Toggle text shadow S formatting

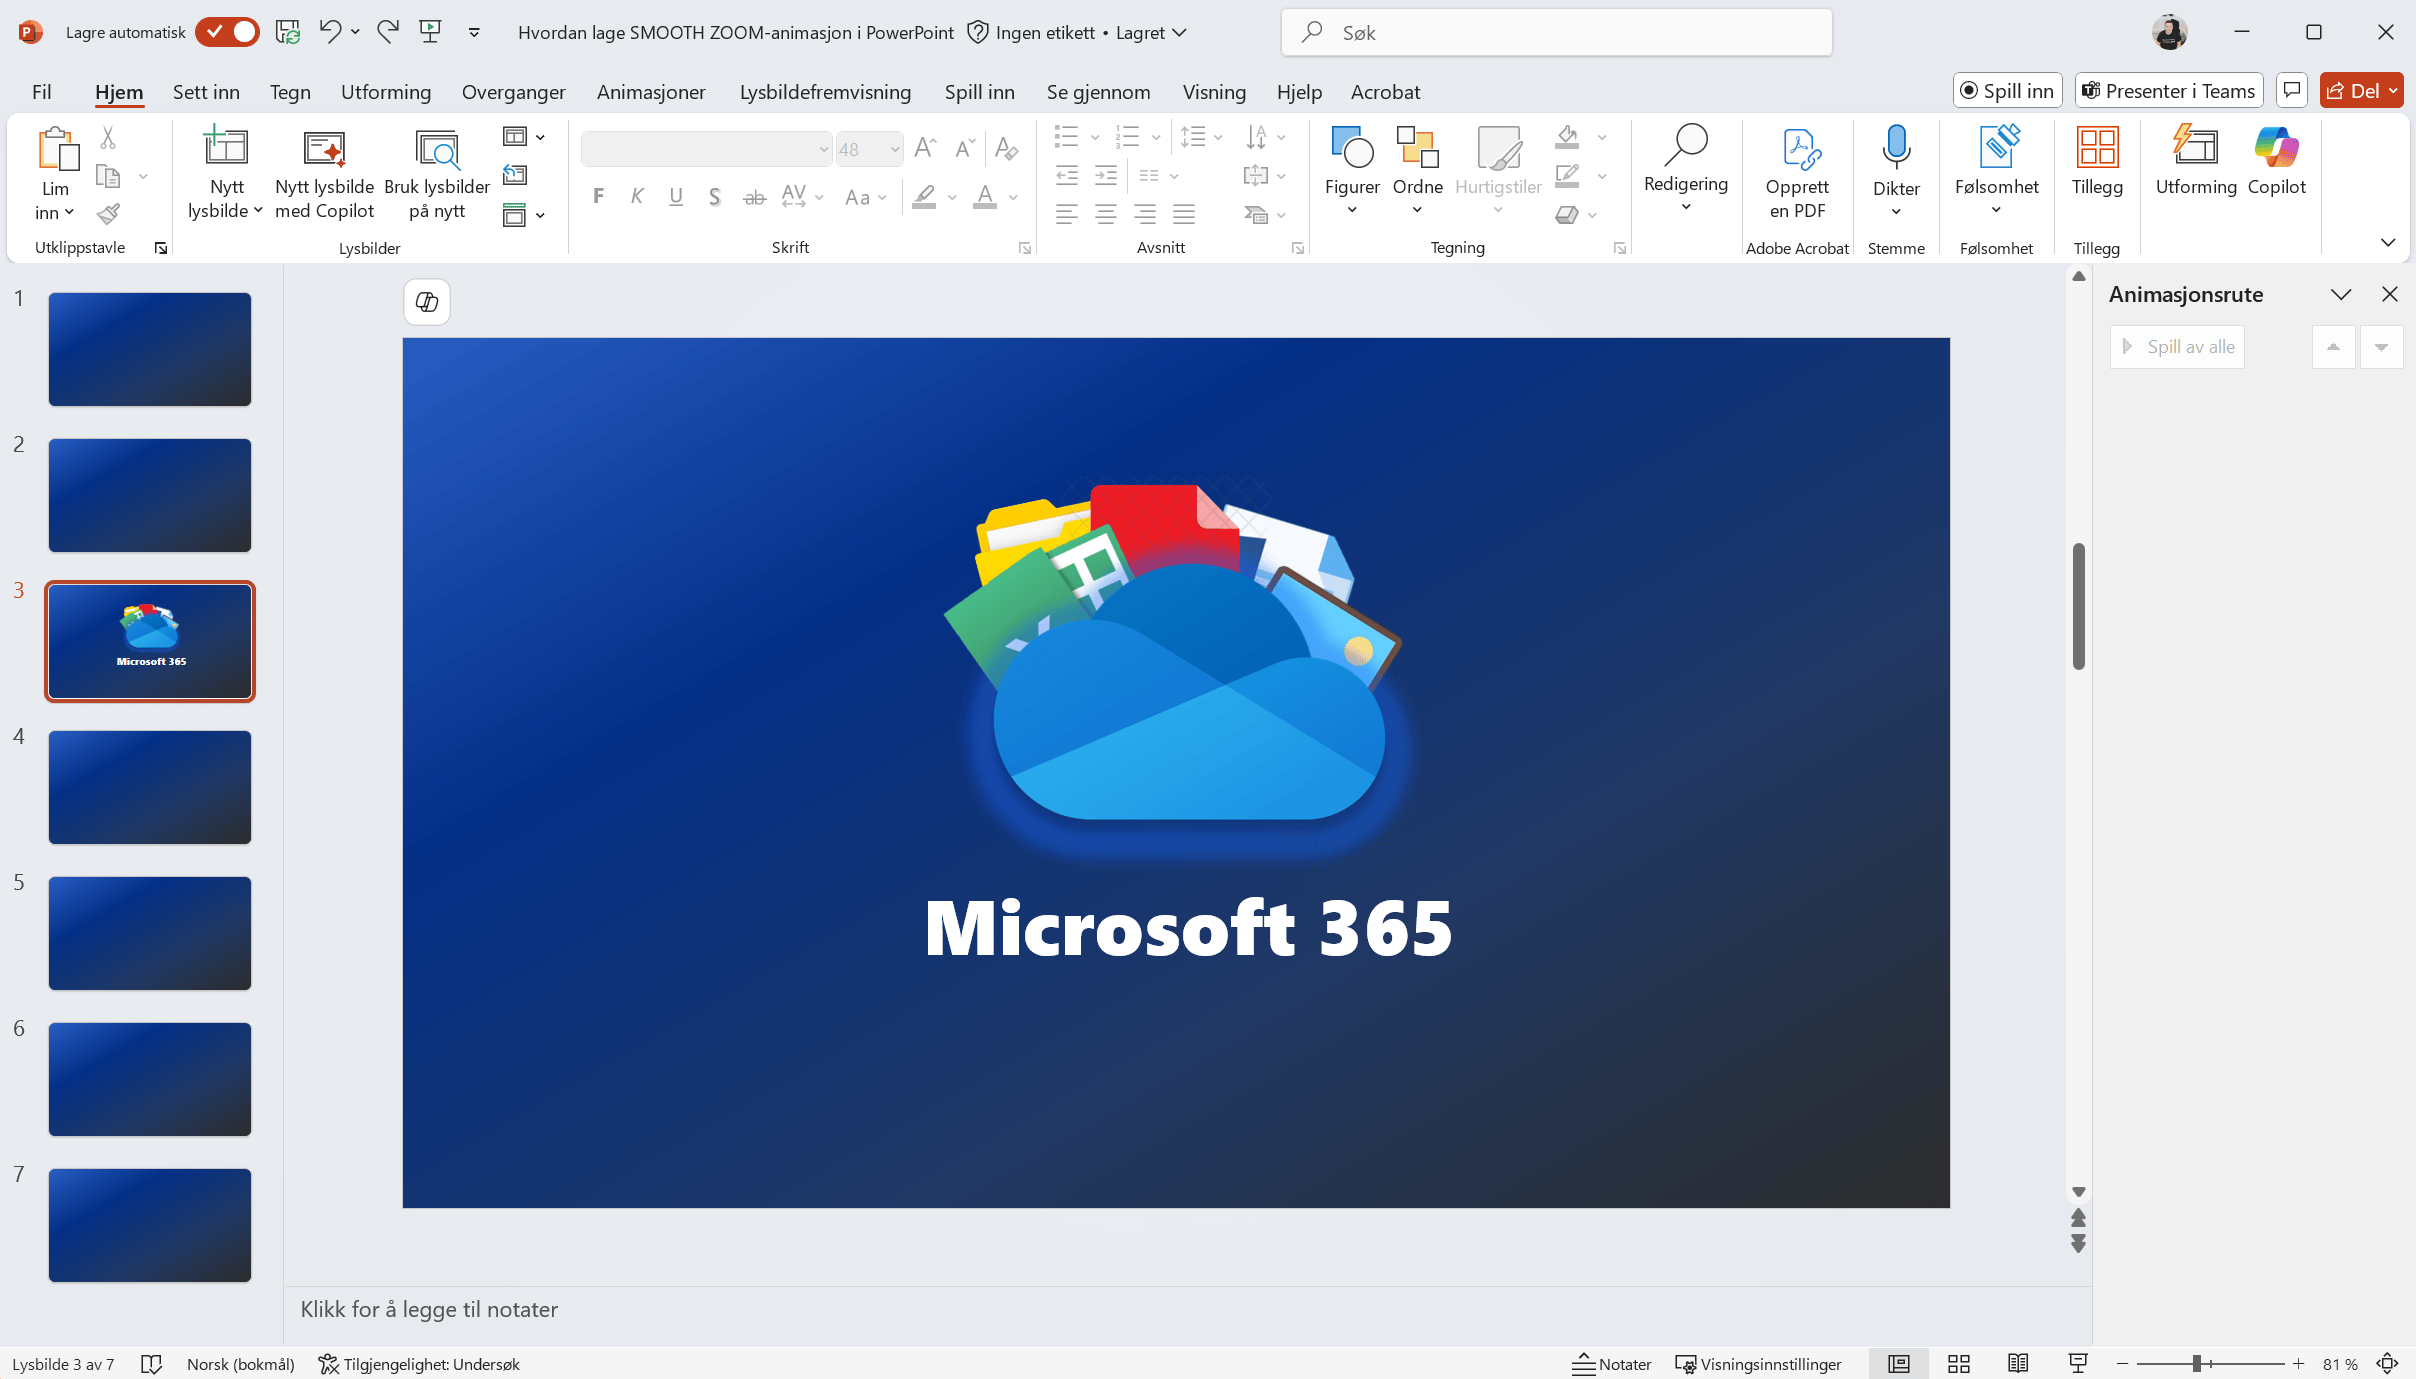point(714,196)
